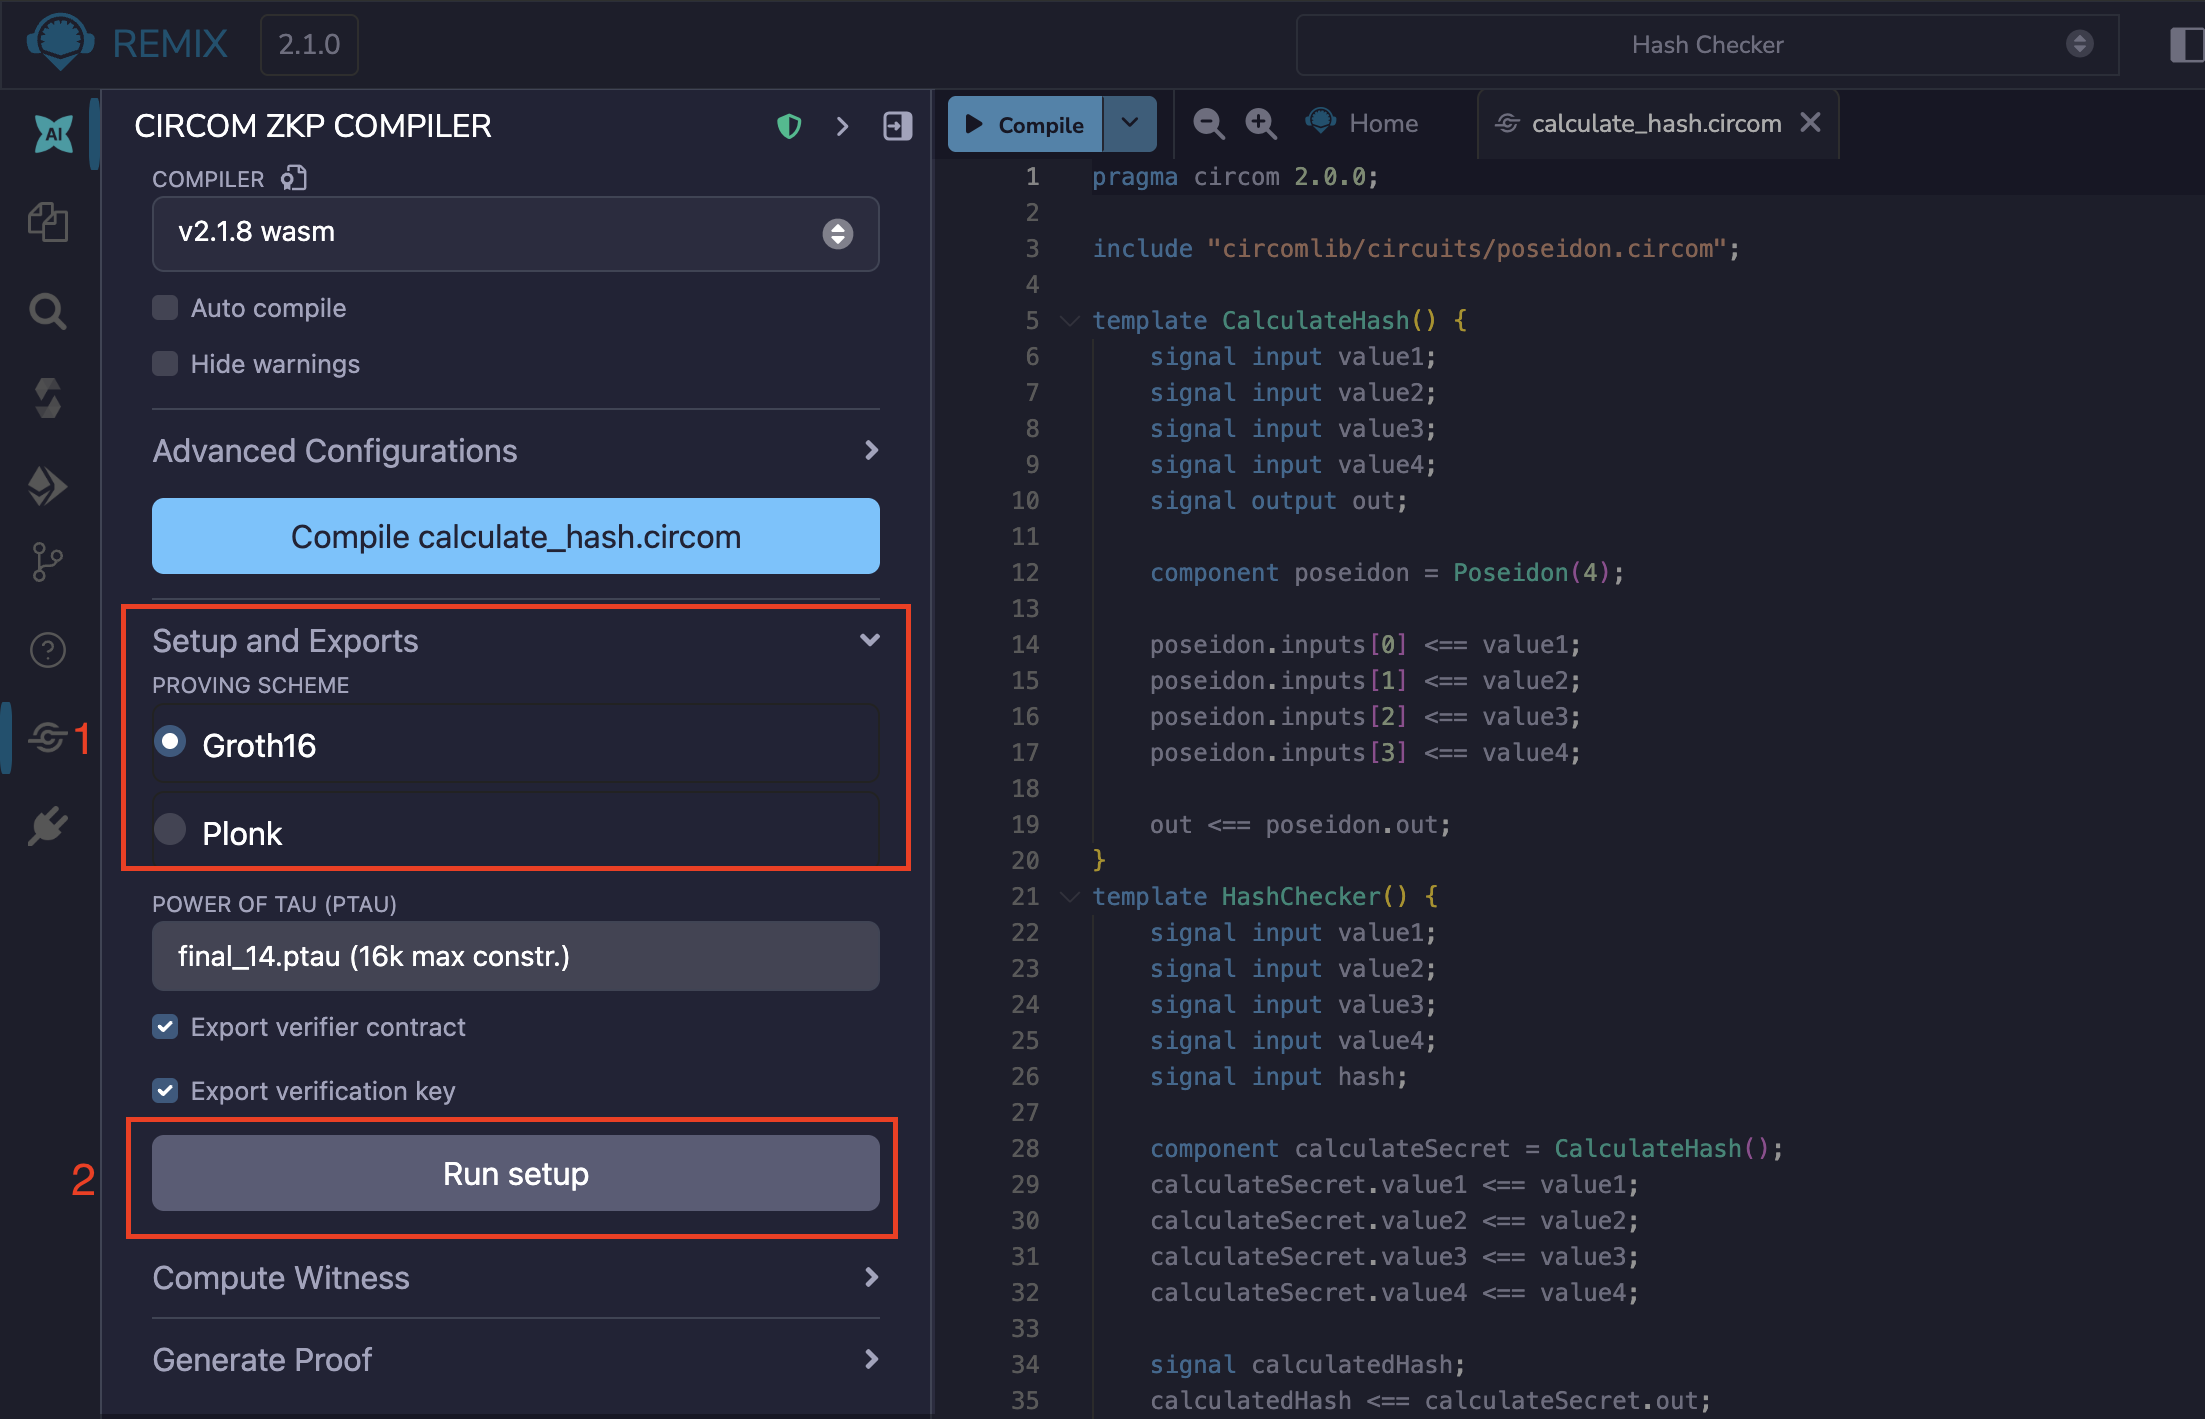The height and width of the screenshot is (1419, 2205).
Task: Open the Compile button dropdown arrow
Action: (x=1130, y=124)
